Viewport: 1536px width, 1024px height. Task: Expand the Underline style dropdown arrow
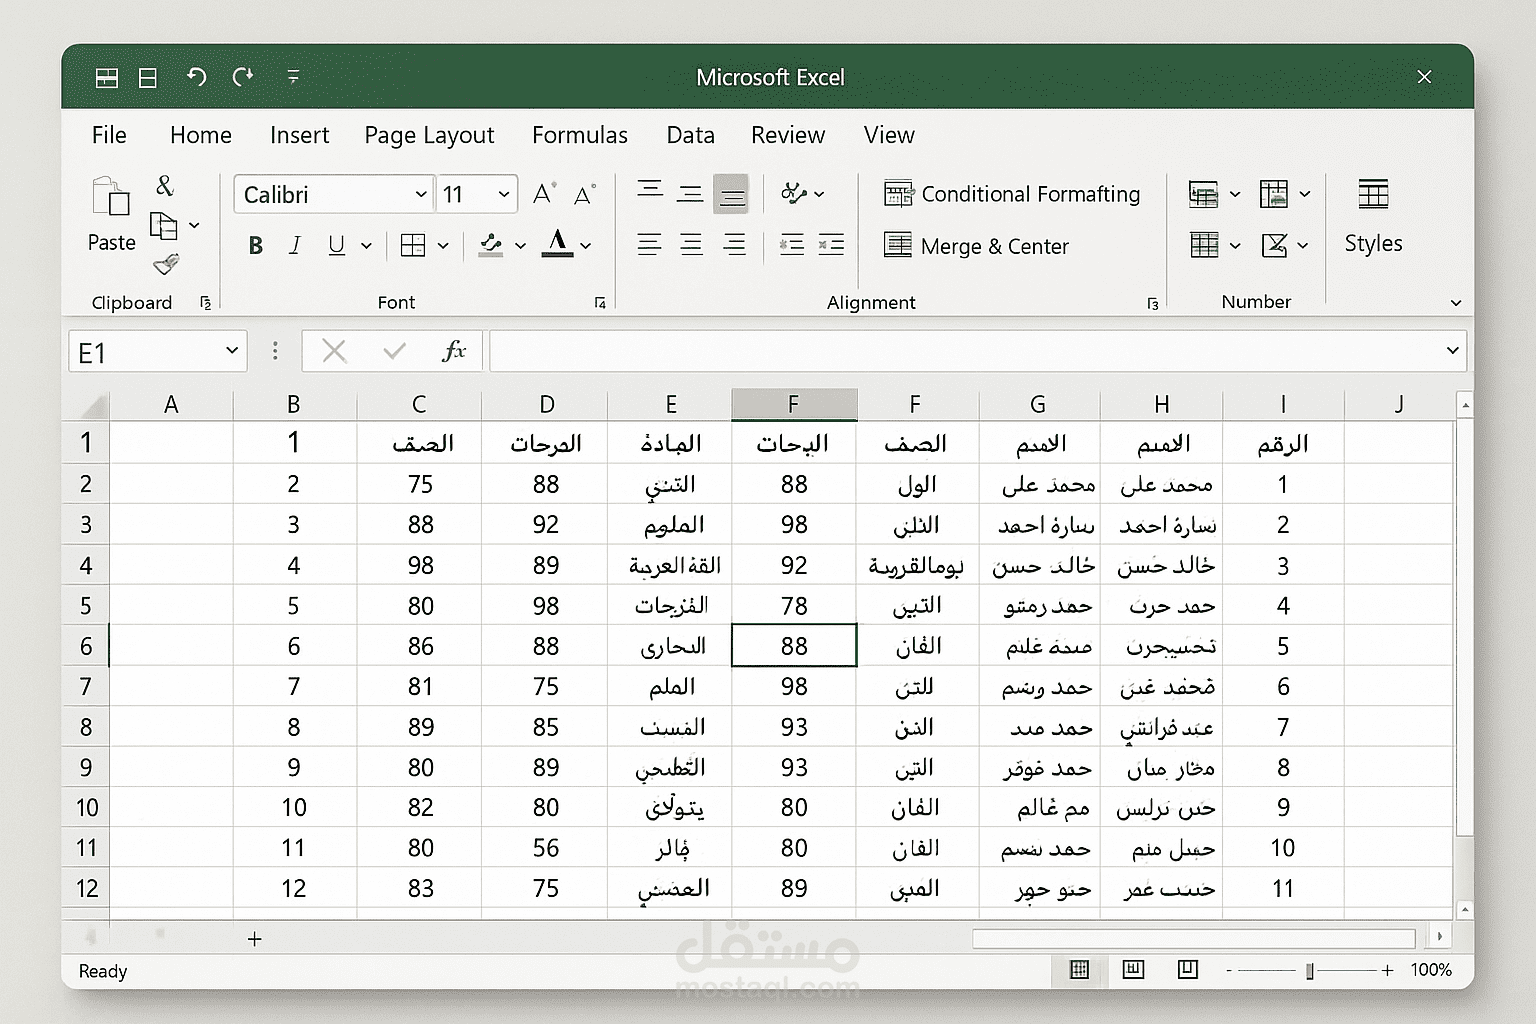[x=366, y=246]
